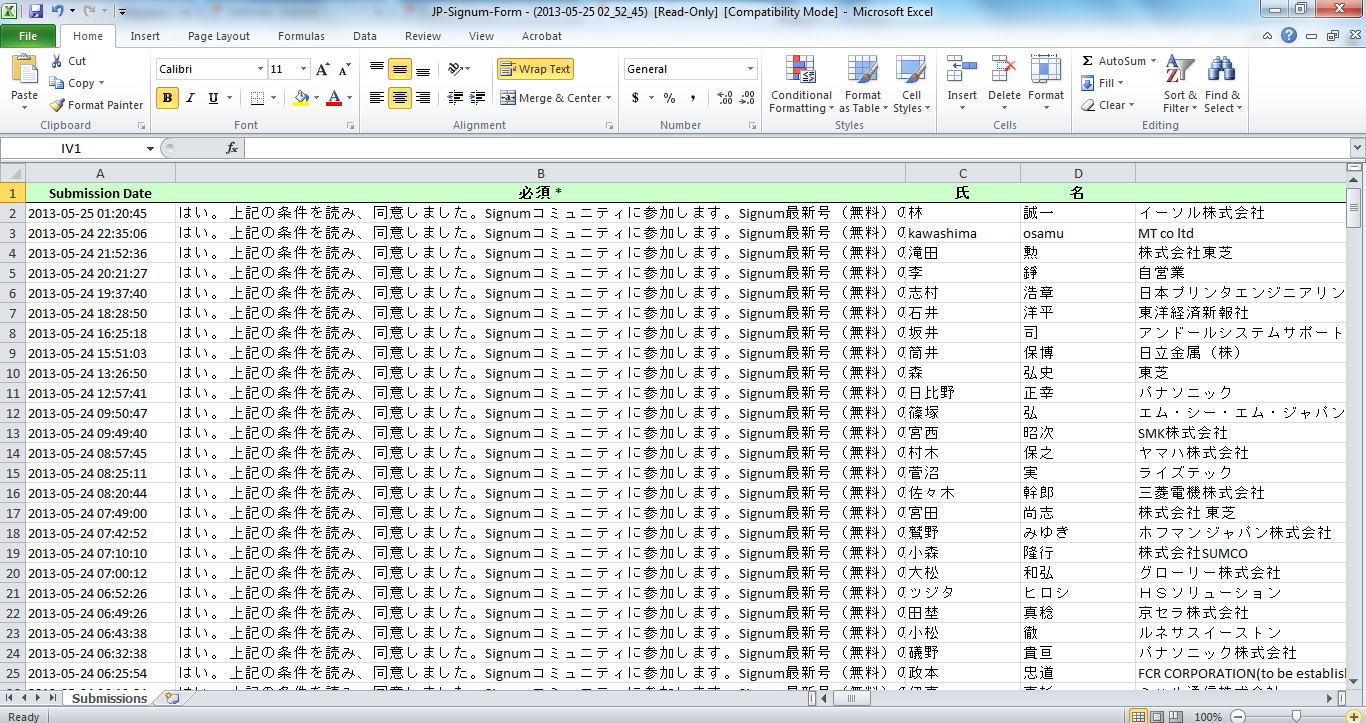Open Cell Styles gallery
This screenshot has width=1366, height=723.
910,85
